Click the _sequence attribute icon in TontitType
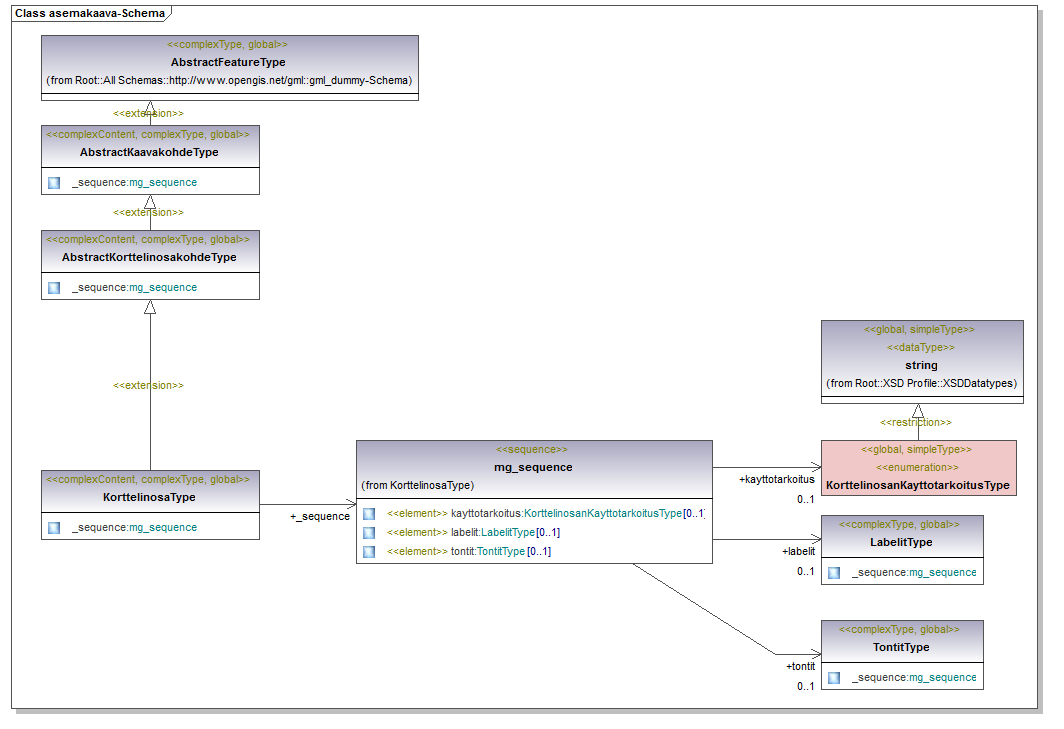 [834, 678]
